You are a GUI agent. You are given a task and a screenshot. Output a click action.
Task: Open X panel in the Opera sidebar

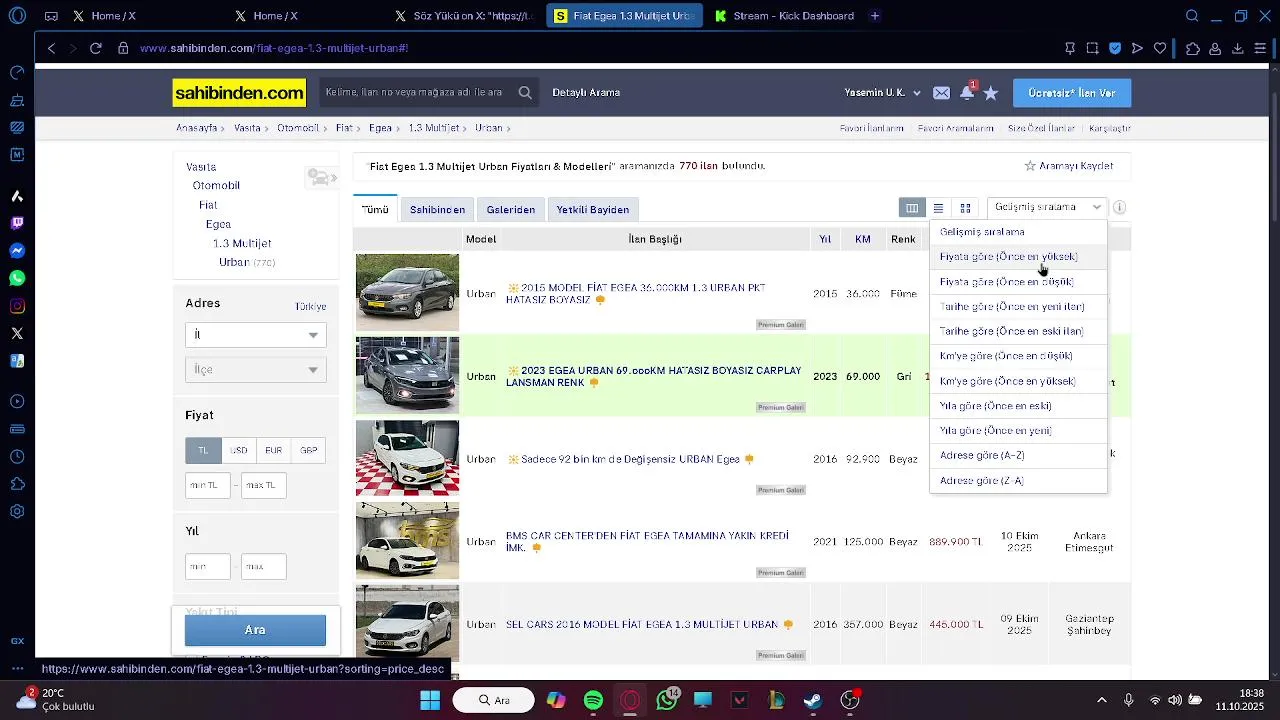point(17,333)
